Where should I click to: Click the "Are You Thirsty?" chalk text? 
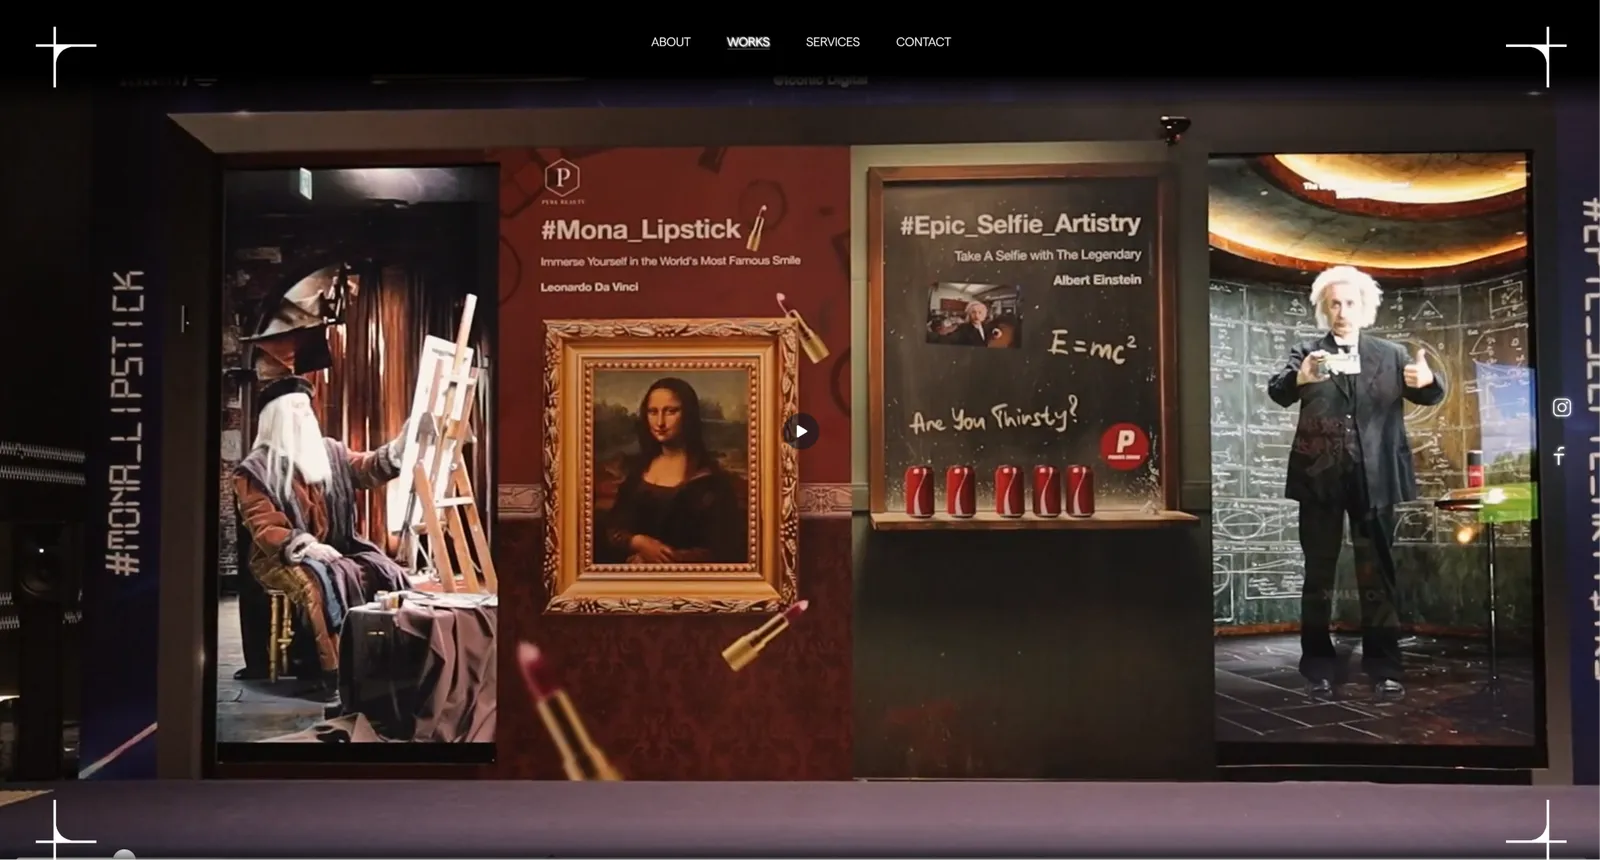pos(994,416)
